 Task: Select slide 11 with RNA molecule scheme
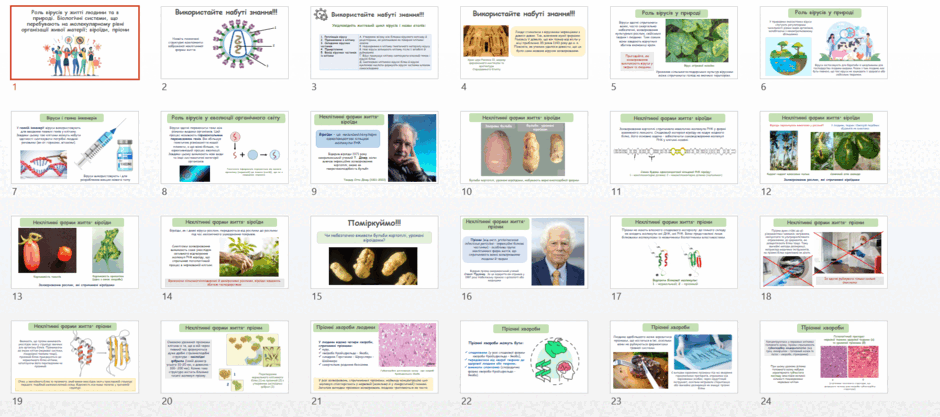click(673, 147)
